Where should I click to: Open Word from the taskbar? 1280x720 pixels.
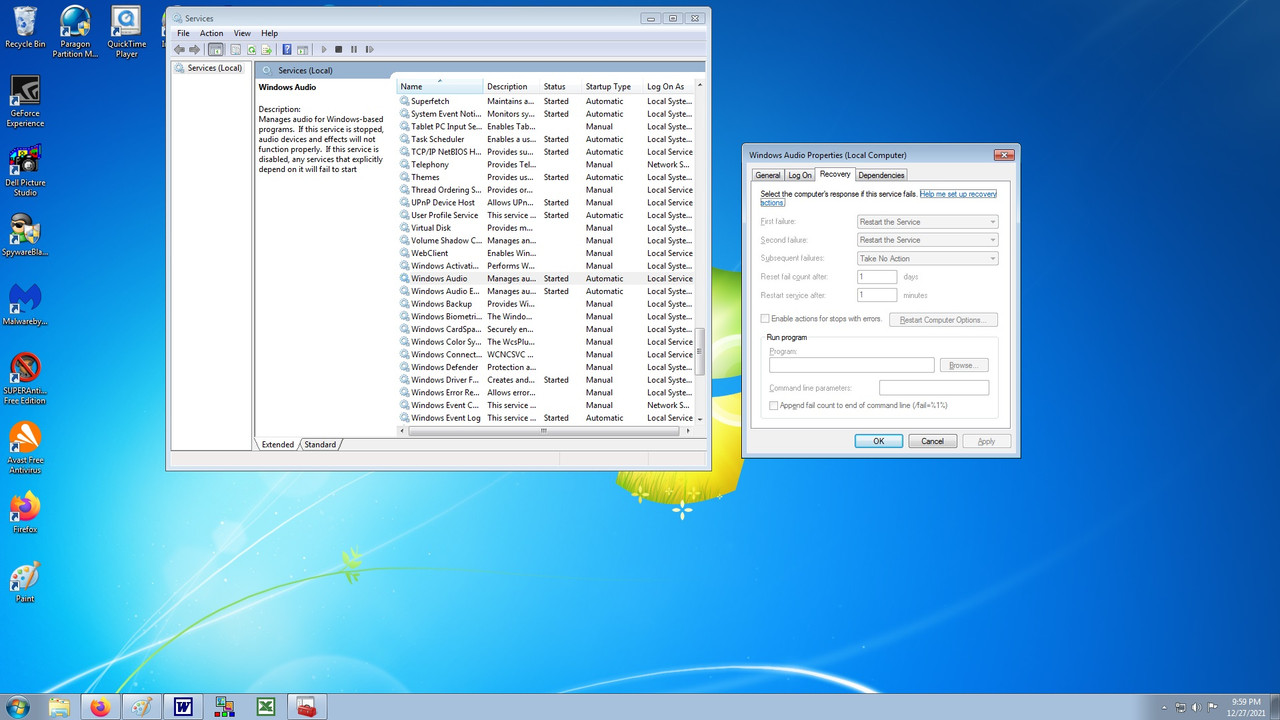183,707
